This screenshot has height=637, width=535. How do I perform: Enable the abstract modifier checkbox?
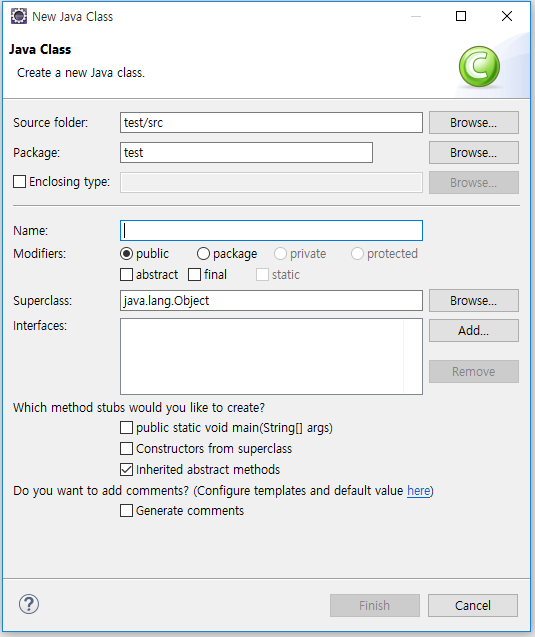pos(126,275)
